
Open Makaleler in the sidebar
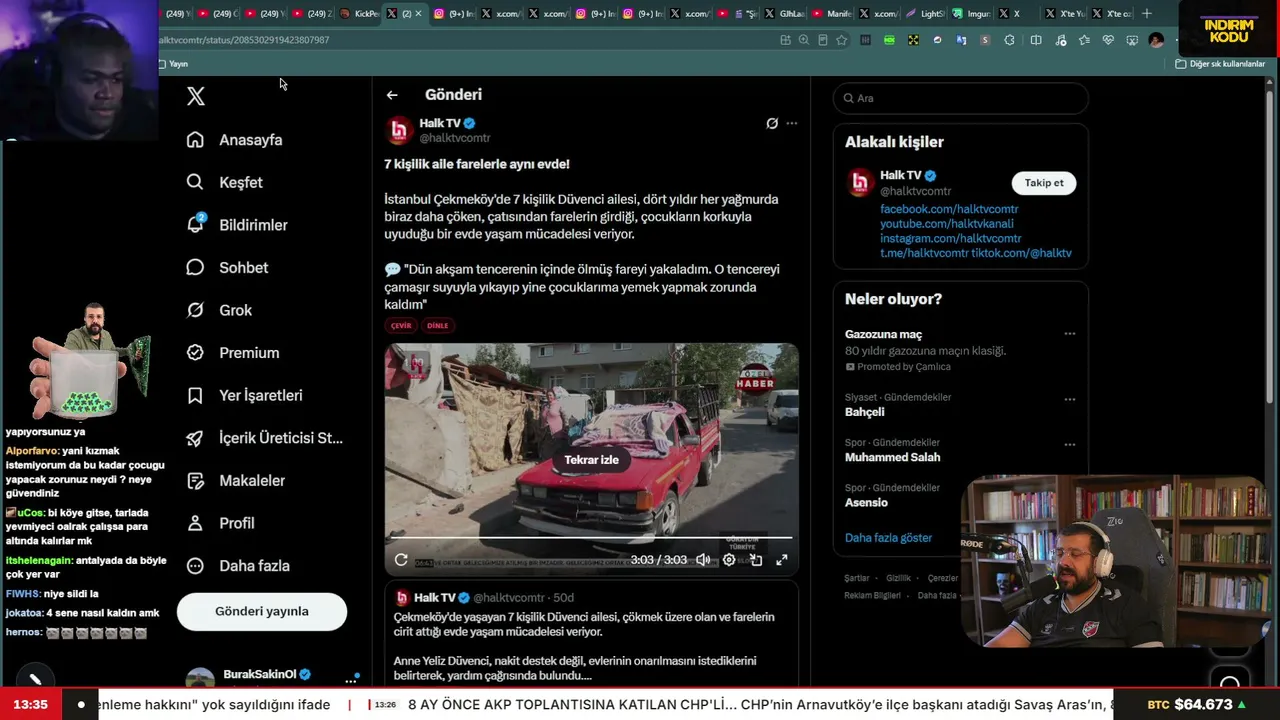tap(235, 480)
